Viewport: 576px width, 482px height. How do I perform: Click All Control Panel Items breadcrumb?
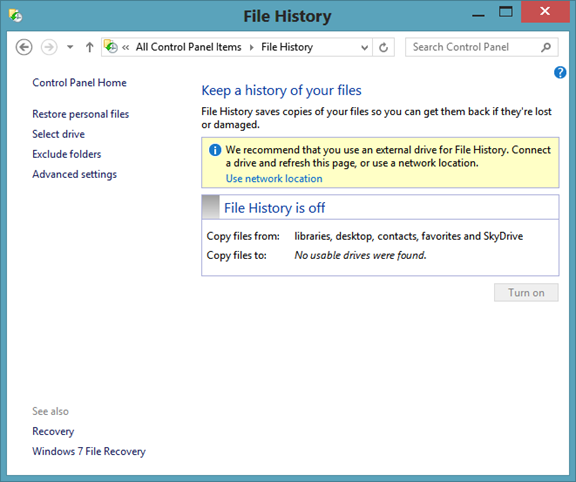[188, 47]
